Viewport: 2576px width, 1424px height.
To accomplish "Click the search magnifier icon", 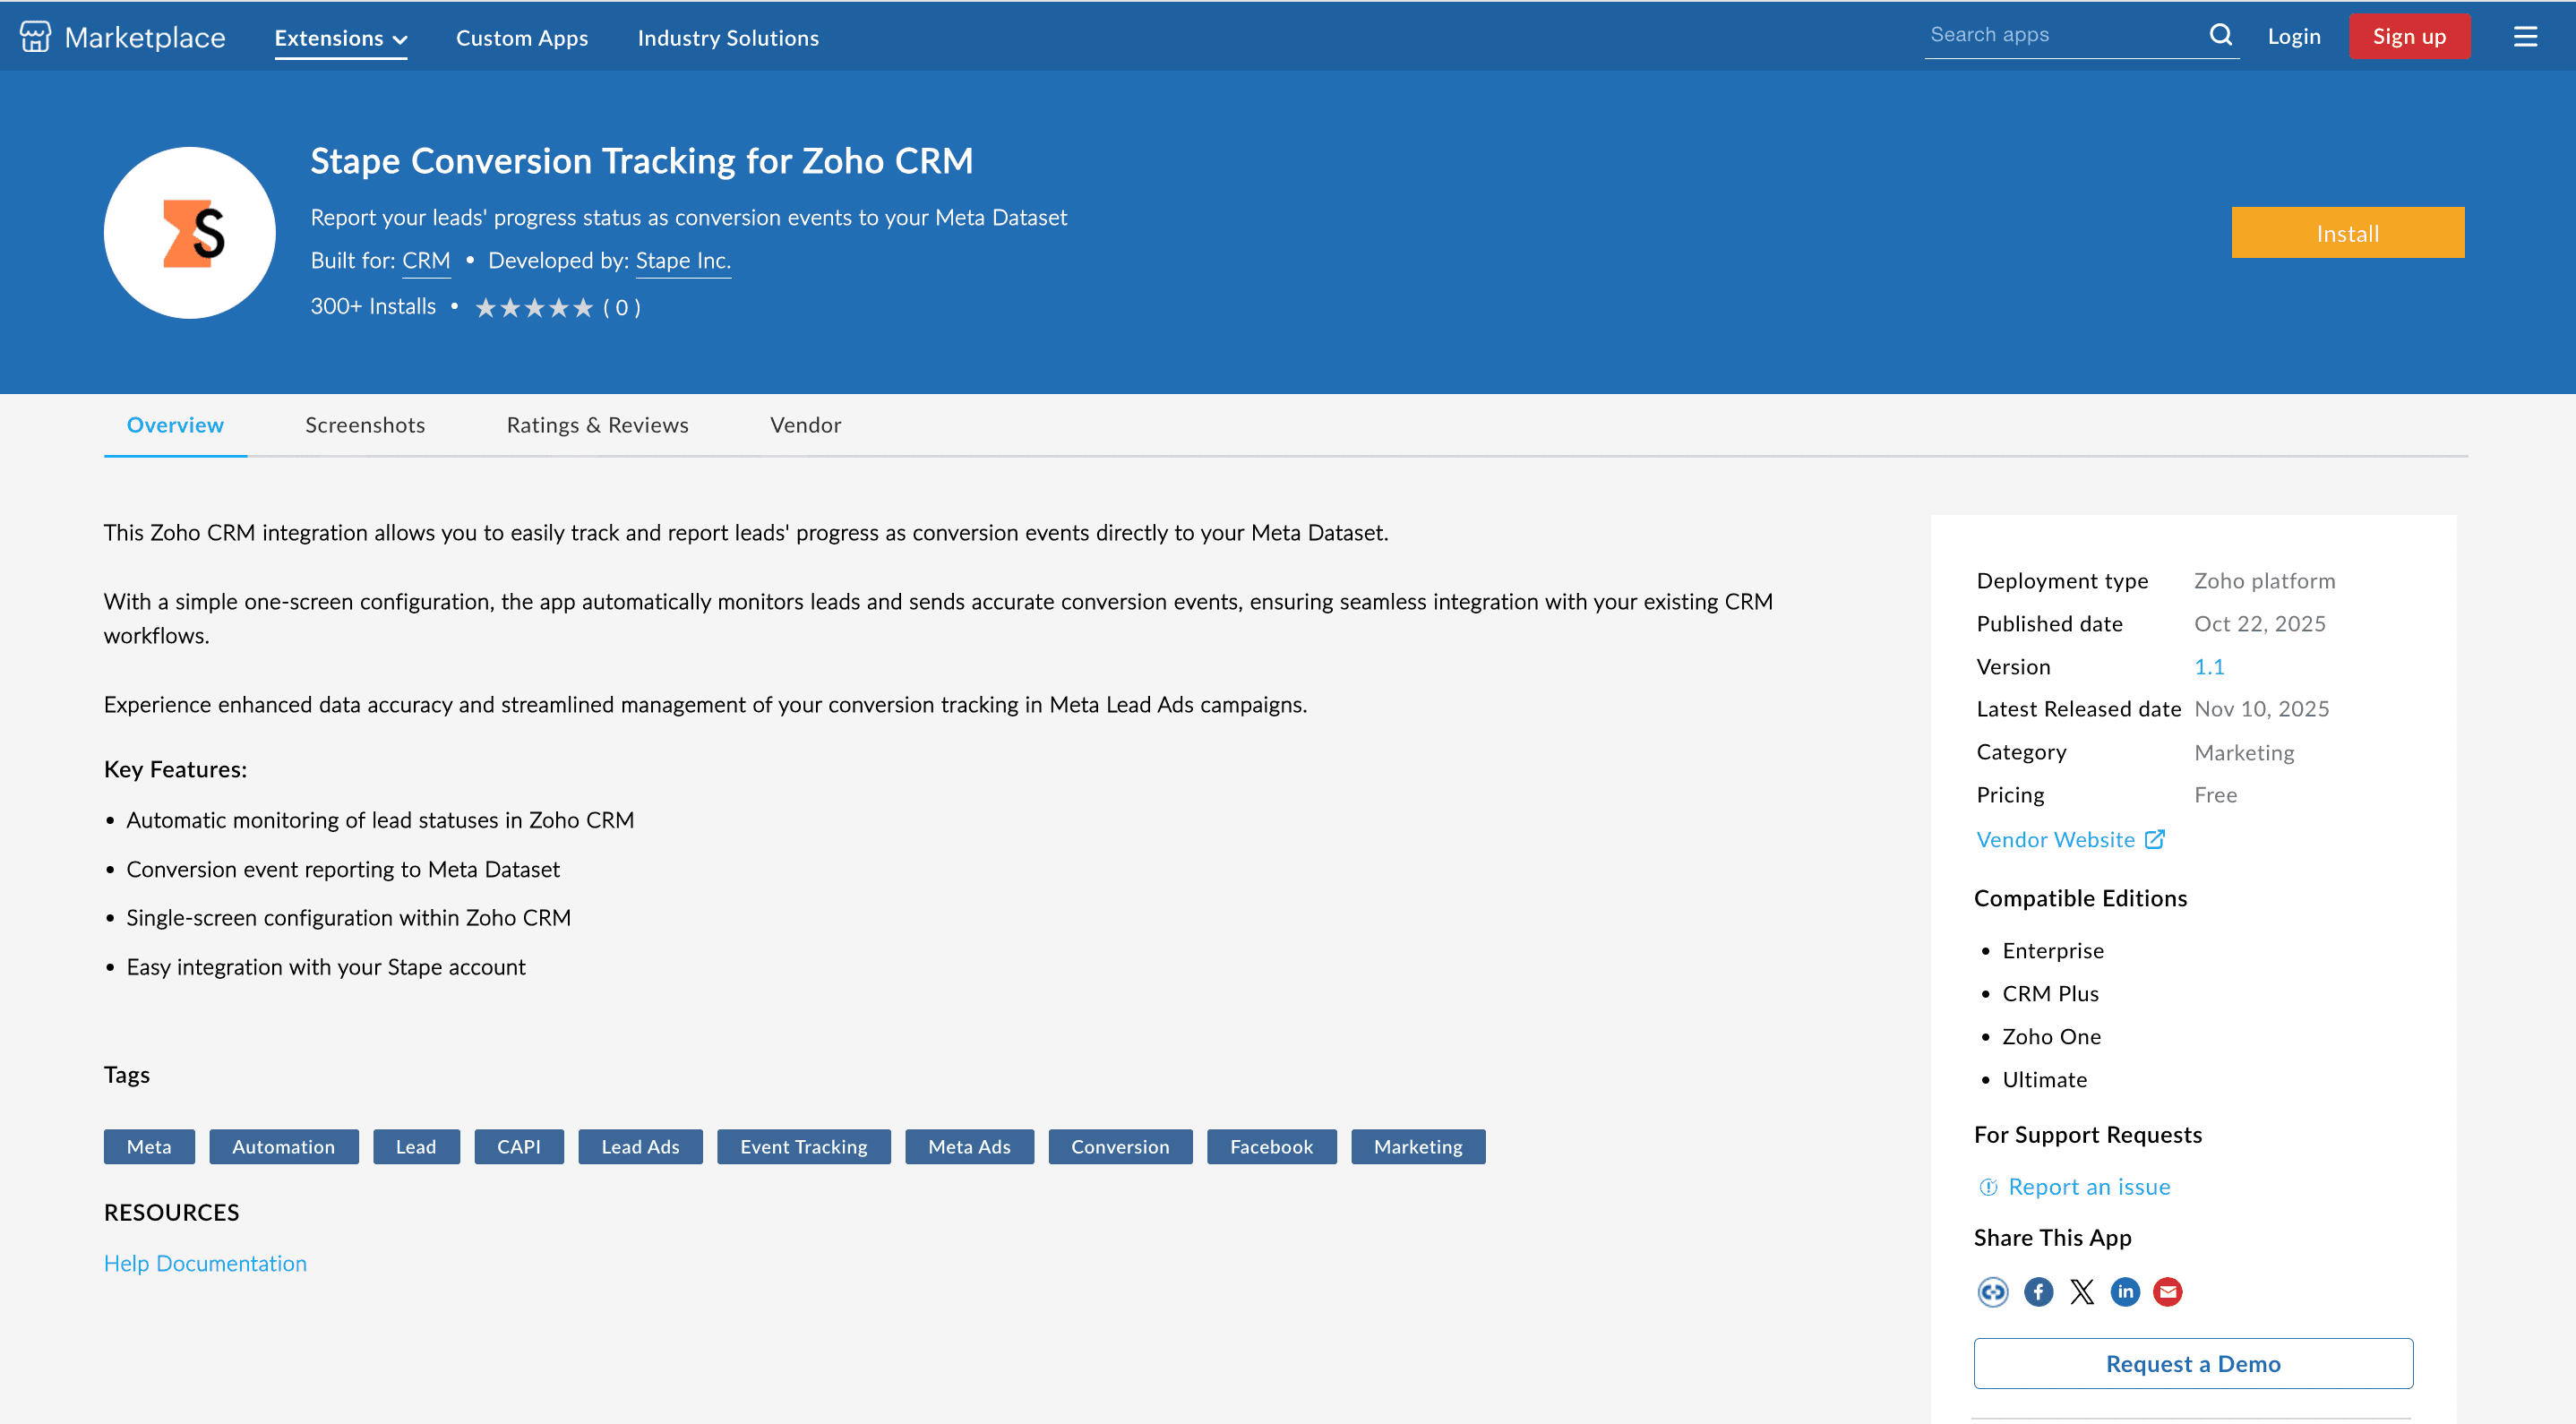I will [x=2220, y=34].
